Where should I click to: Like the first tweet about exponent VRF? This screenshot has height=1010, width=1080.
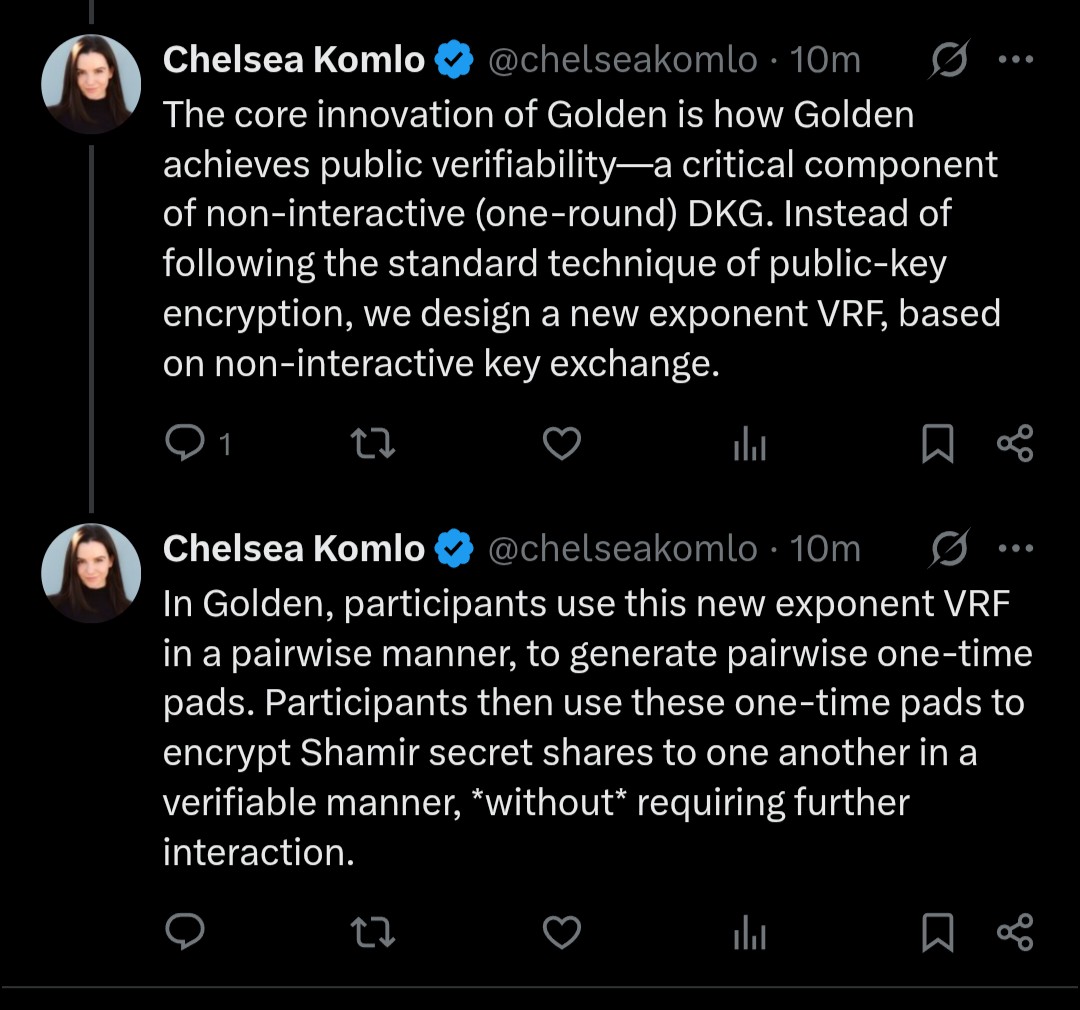pyautogui.click(x=561, y=443)
